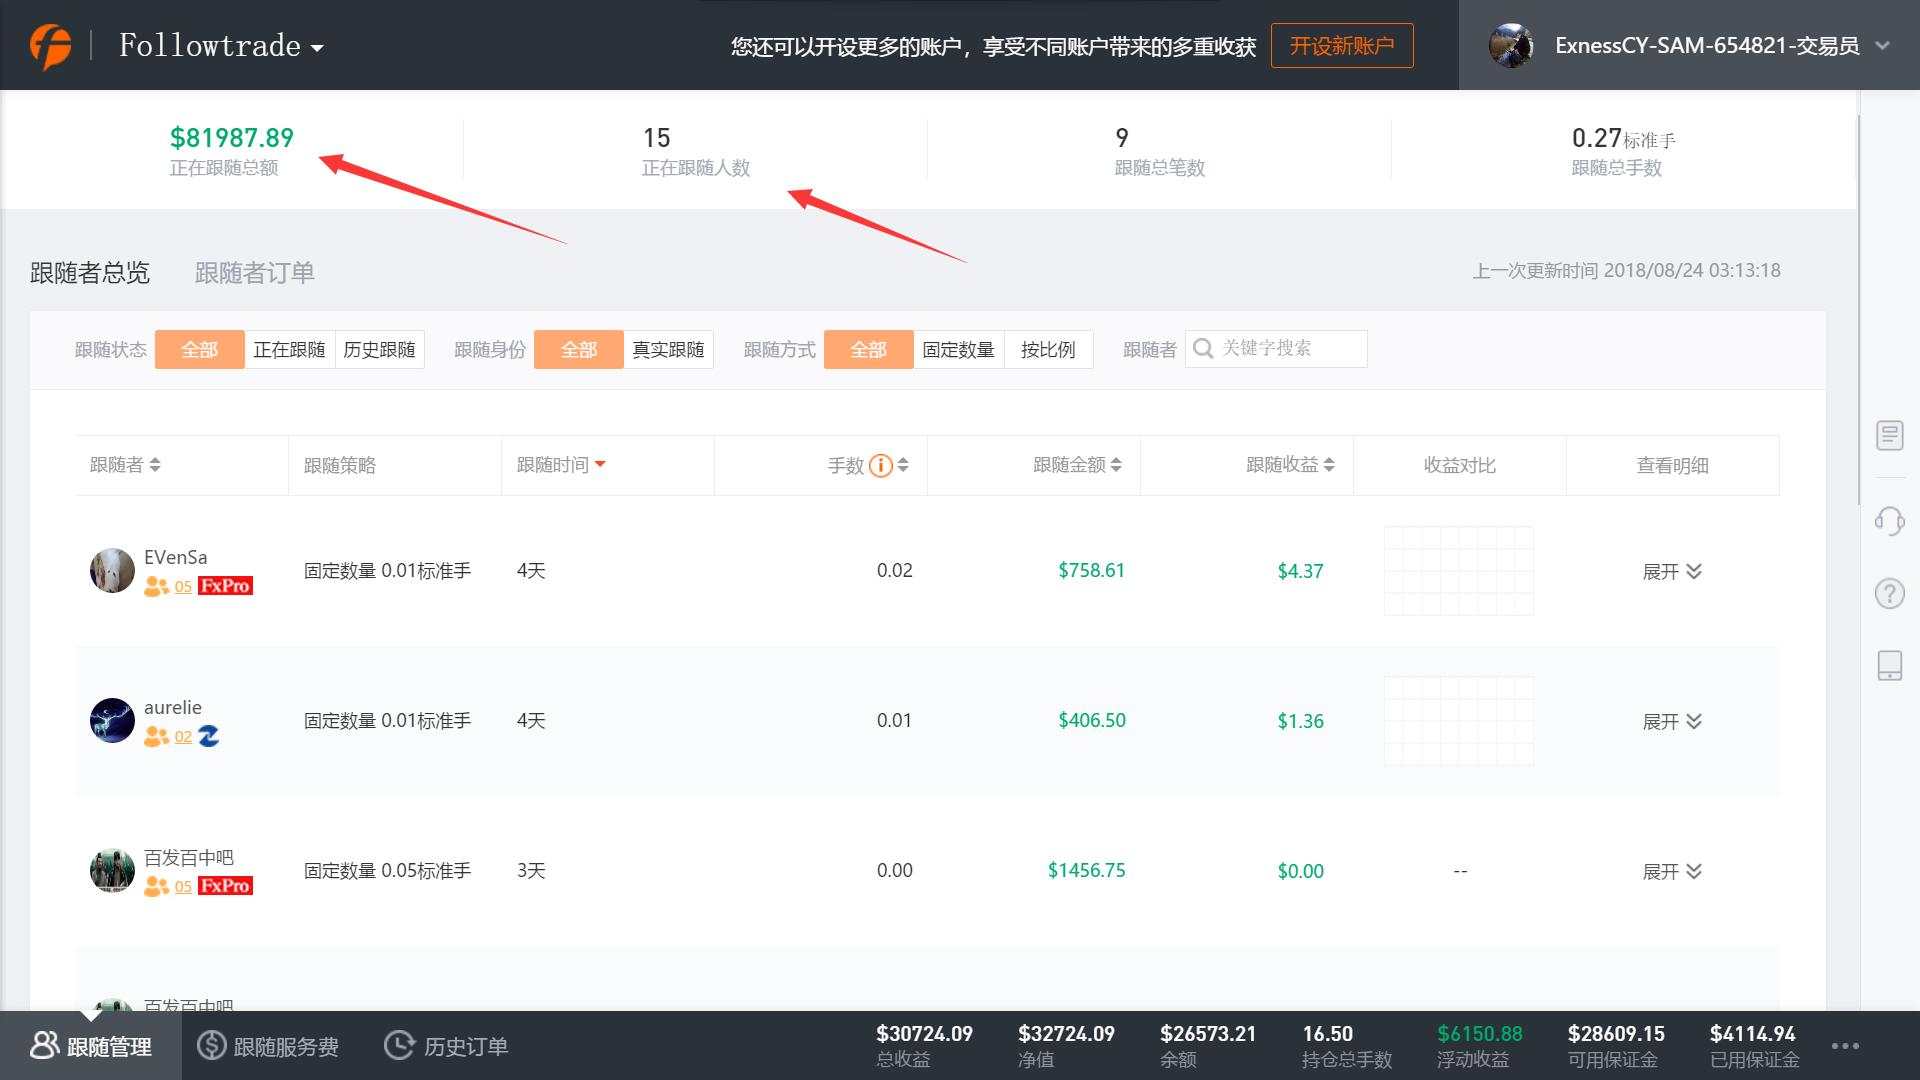Open the document notes icon in right sidebar
Screen dimensions: 1920x1080
coord(1889,436)
